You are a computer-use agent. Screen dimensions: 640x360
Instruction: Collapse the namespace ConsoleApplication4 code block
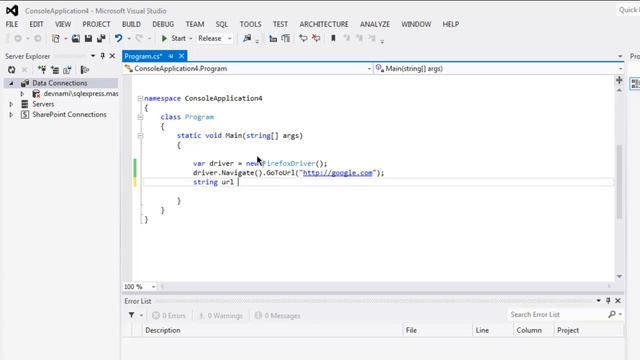click(140, 98)
